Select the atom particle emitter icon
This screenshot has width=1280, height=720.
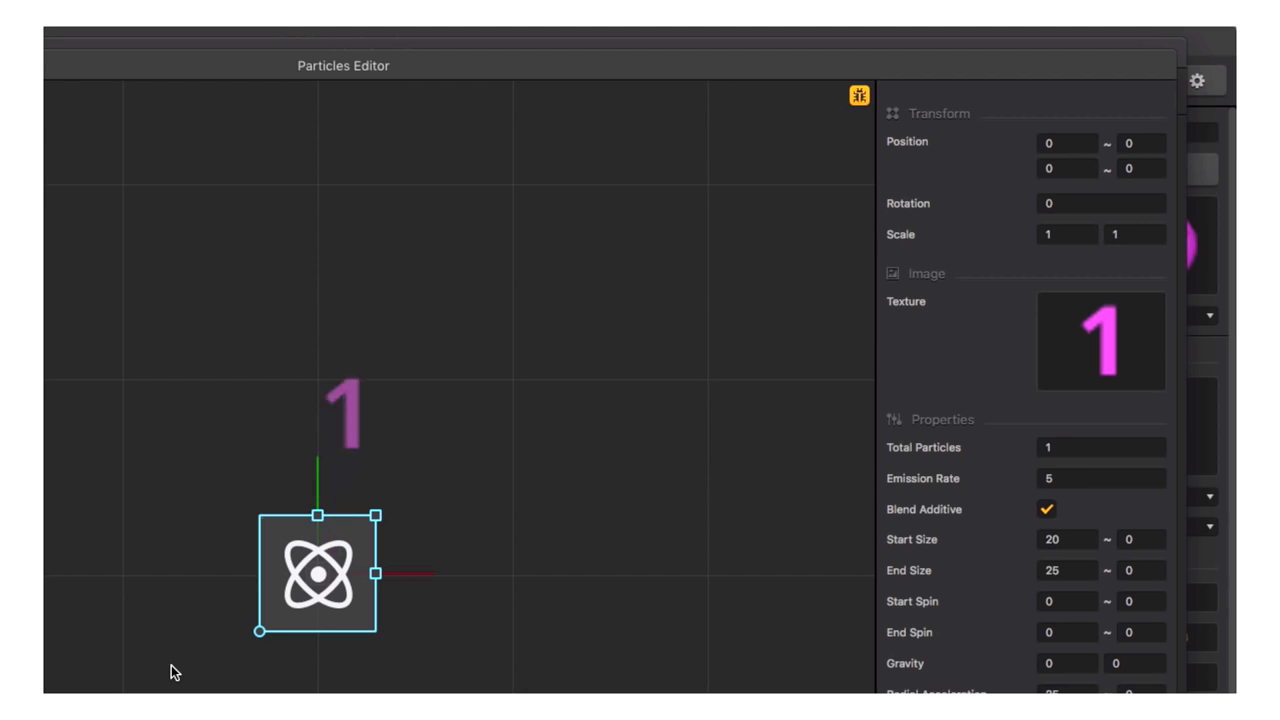pyautogui.click(x=318, y=573)
